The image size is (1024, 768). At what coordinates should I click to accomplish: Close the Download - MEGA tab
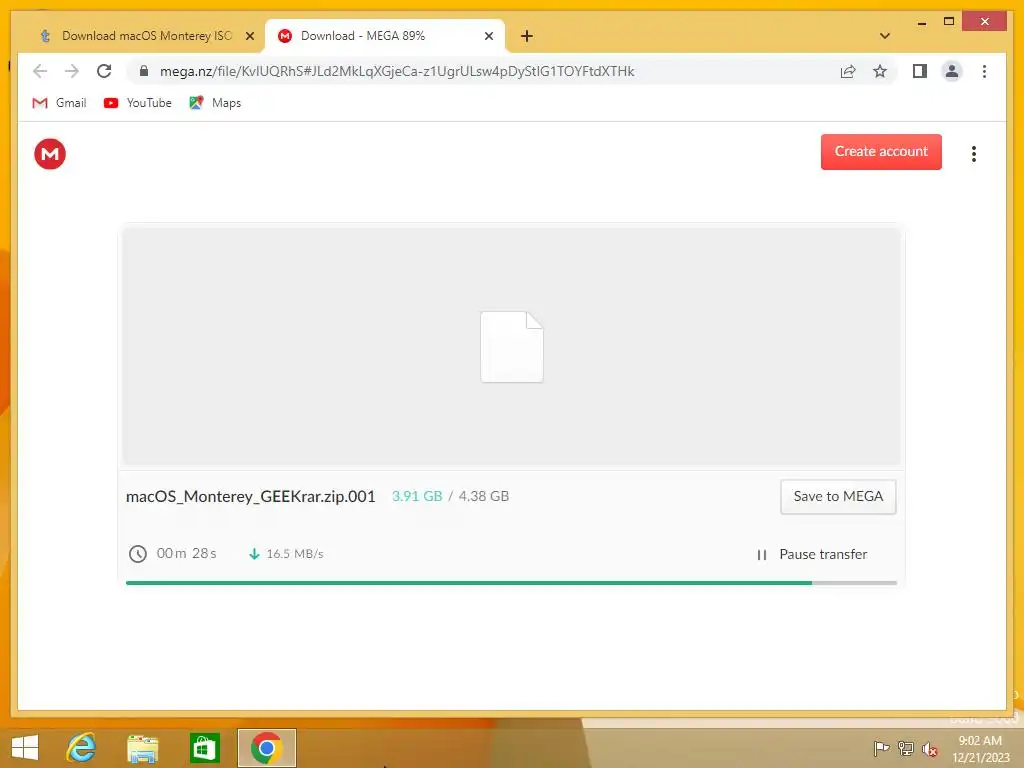coord(488,37)
